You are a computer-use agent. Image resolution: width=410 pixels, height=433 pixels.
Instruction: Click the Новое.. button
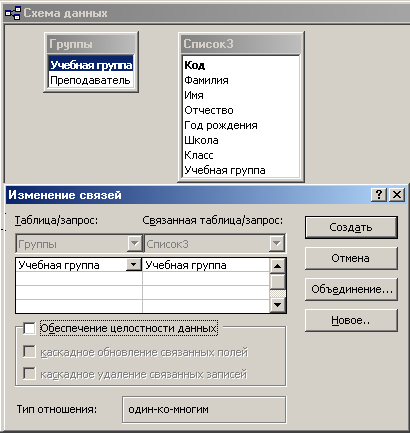[351, 320]
